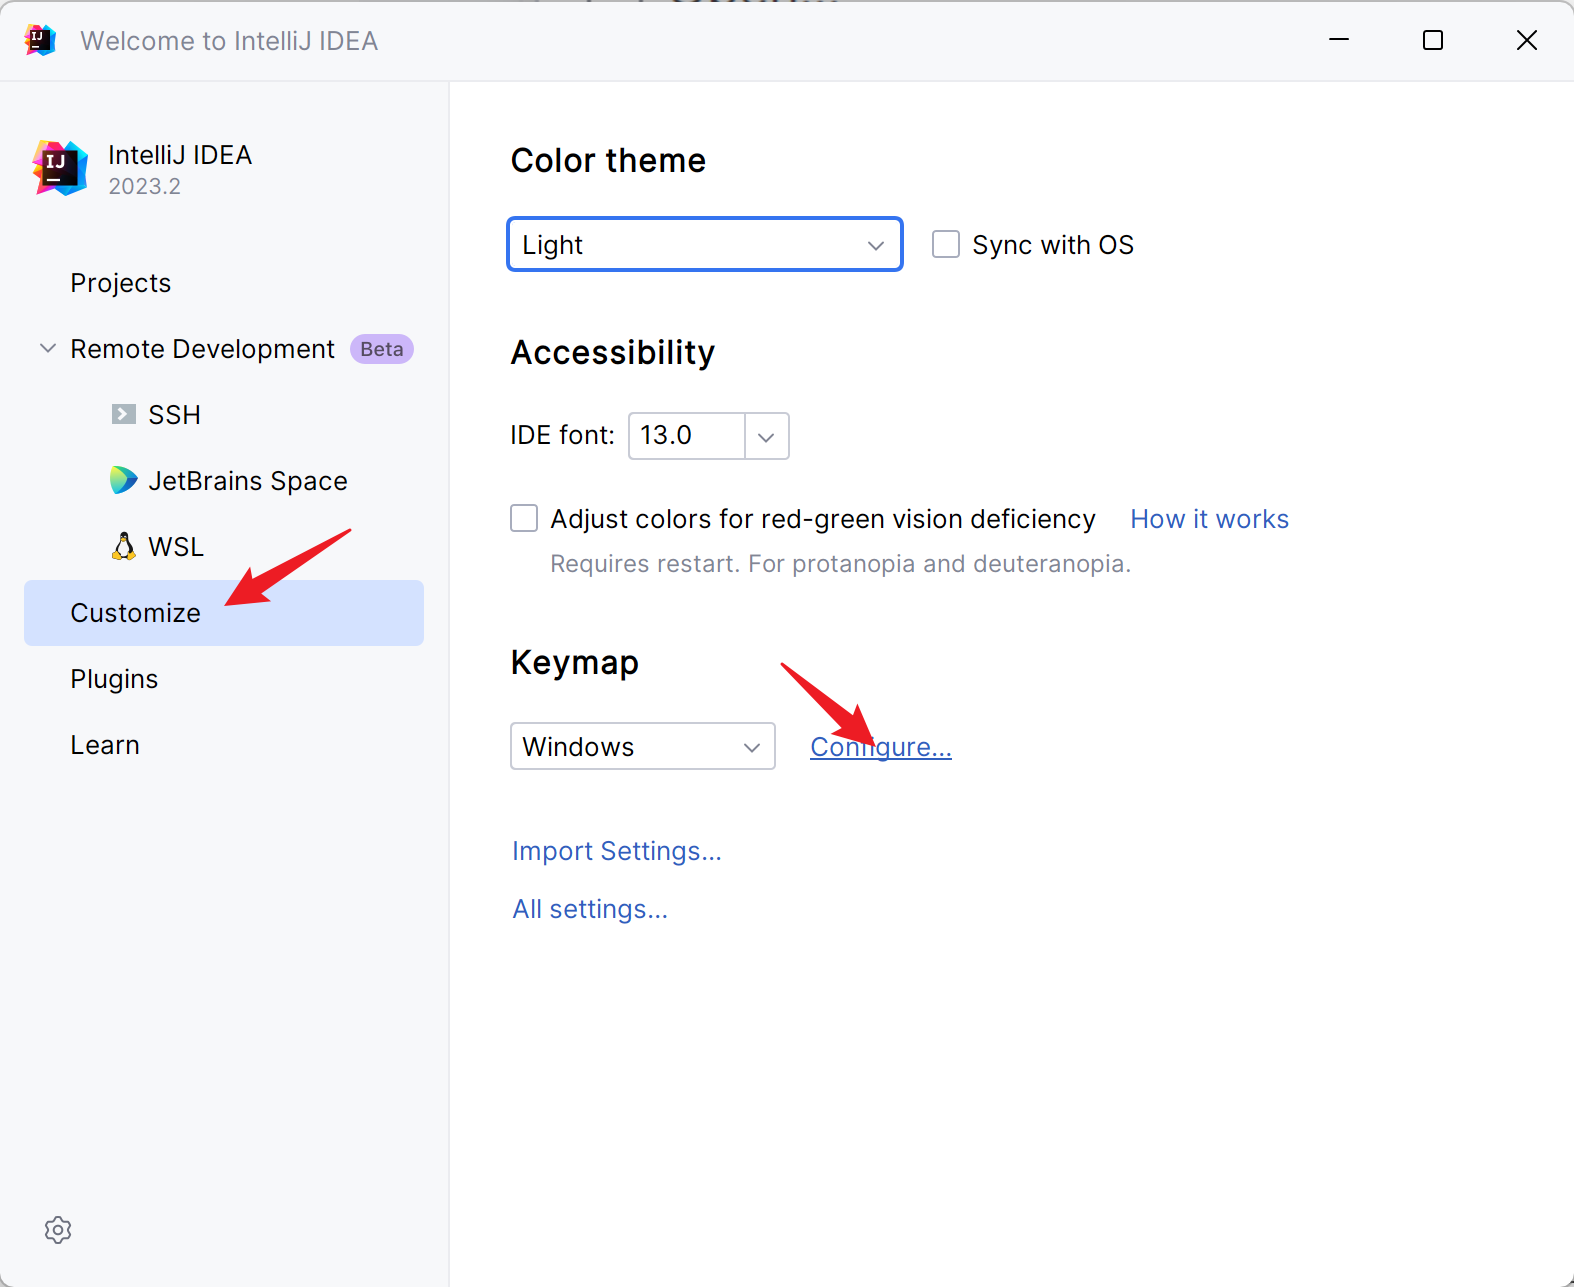Screen dimensions: 1574x1287
Task: Click the SSH terminal icon
Action: pyautogui.click(x=124, y=414)
